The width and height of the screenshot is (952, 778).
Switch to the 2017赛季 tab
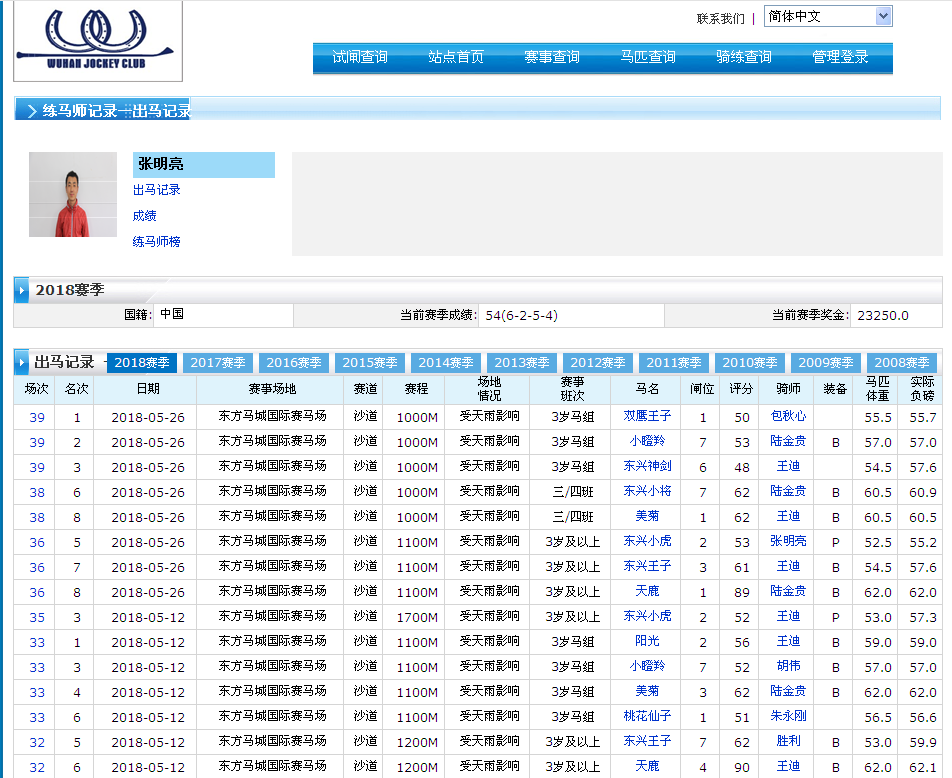217,363
